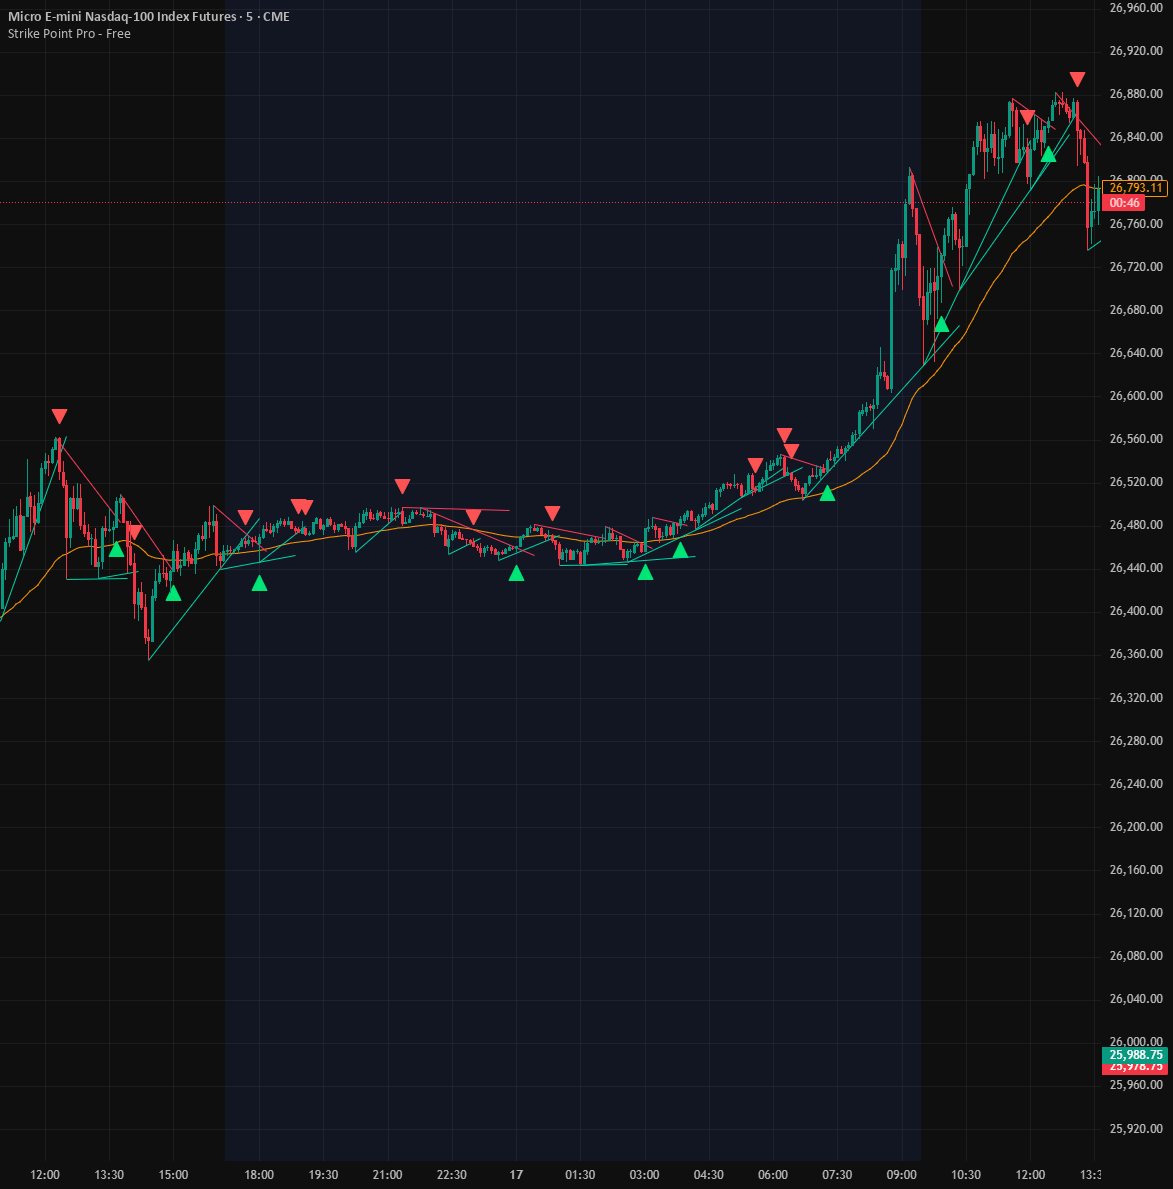This screenshot has height=1189, width=1173.
Task: Click the 25,960.00 price axis label
Action: [x=1135, y=1085]
